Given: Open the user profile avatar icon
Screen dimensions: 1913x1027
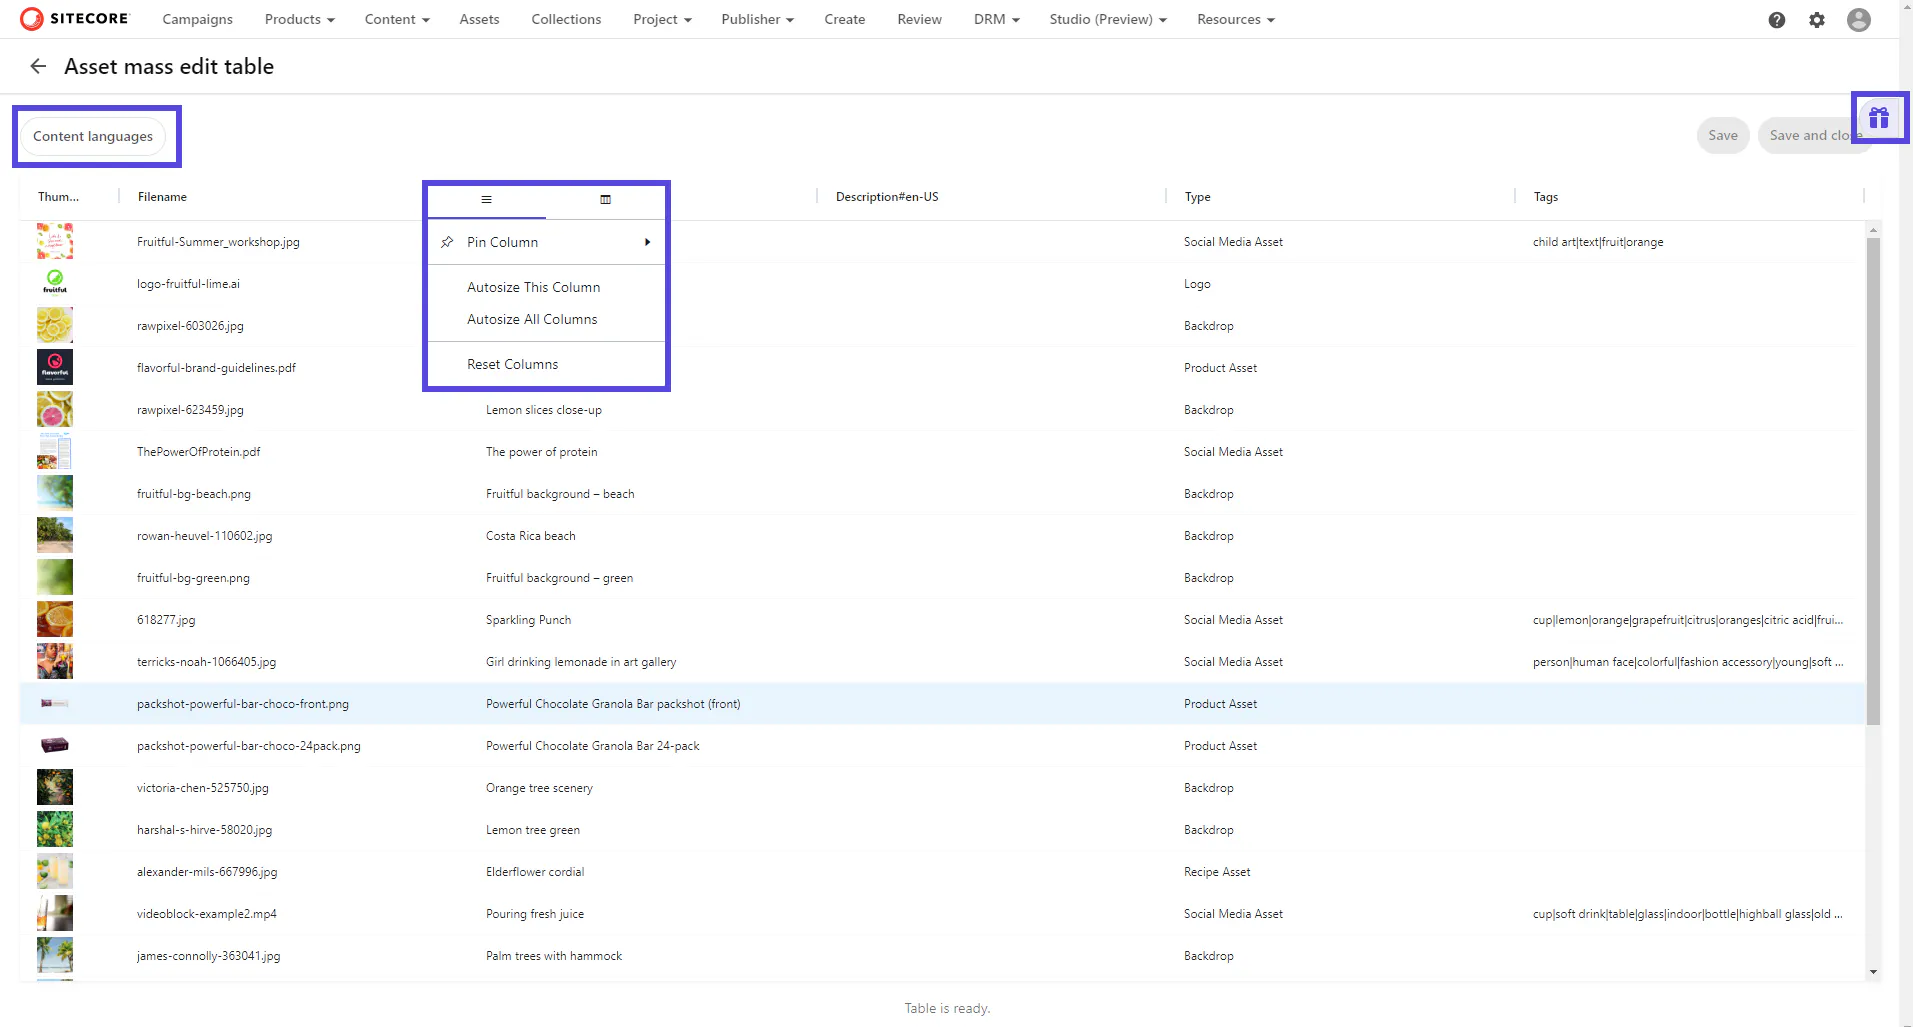Looking at the screenshot, I should 1858,20.
